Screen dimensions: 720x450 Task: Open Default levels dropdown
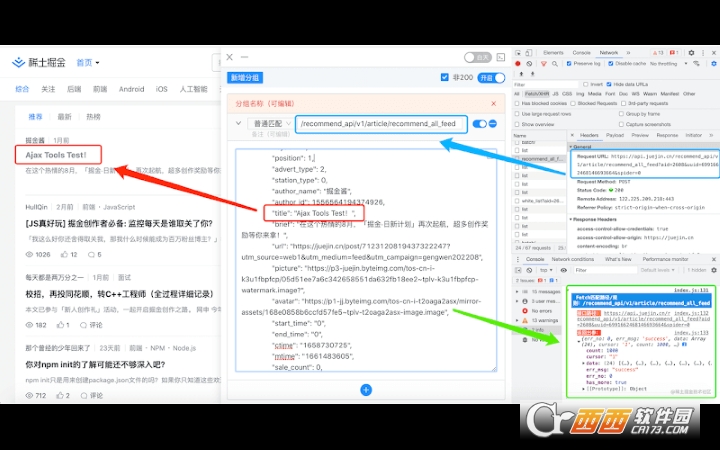coord(658,270)
